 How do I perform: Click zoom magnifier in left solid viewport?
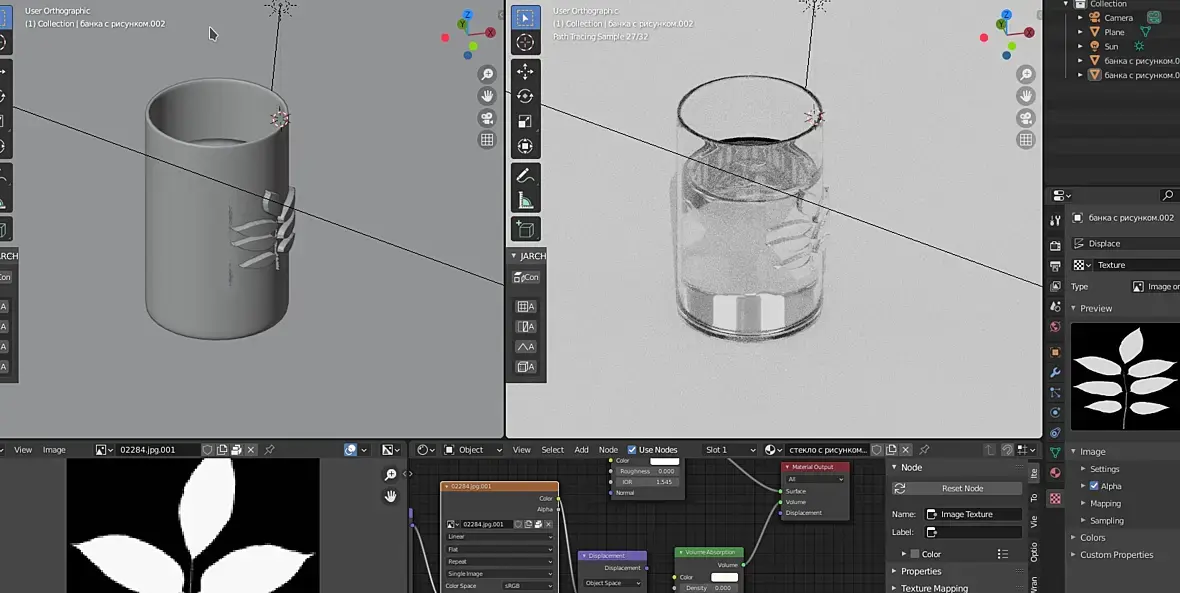(487, 74)
